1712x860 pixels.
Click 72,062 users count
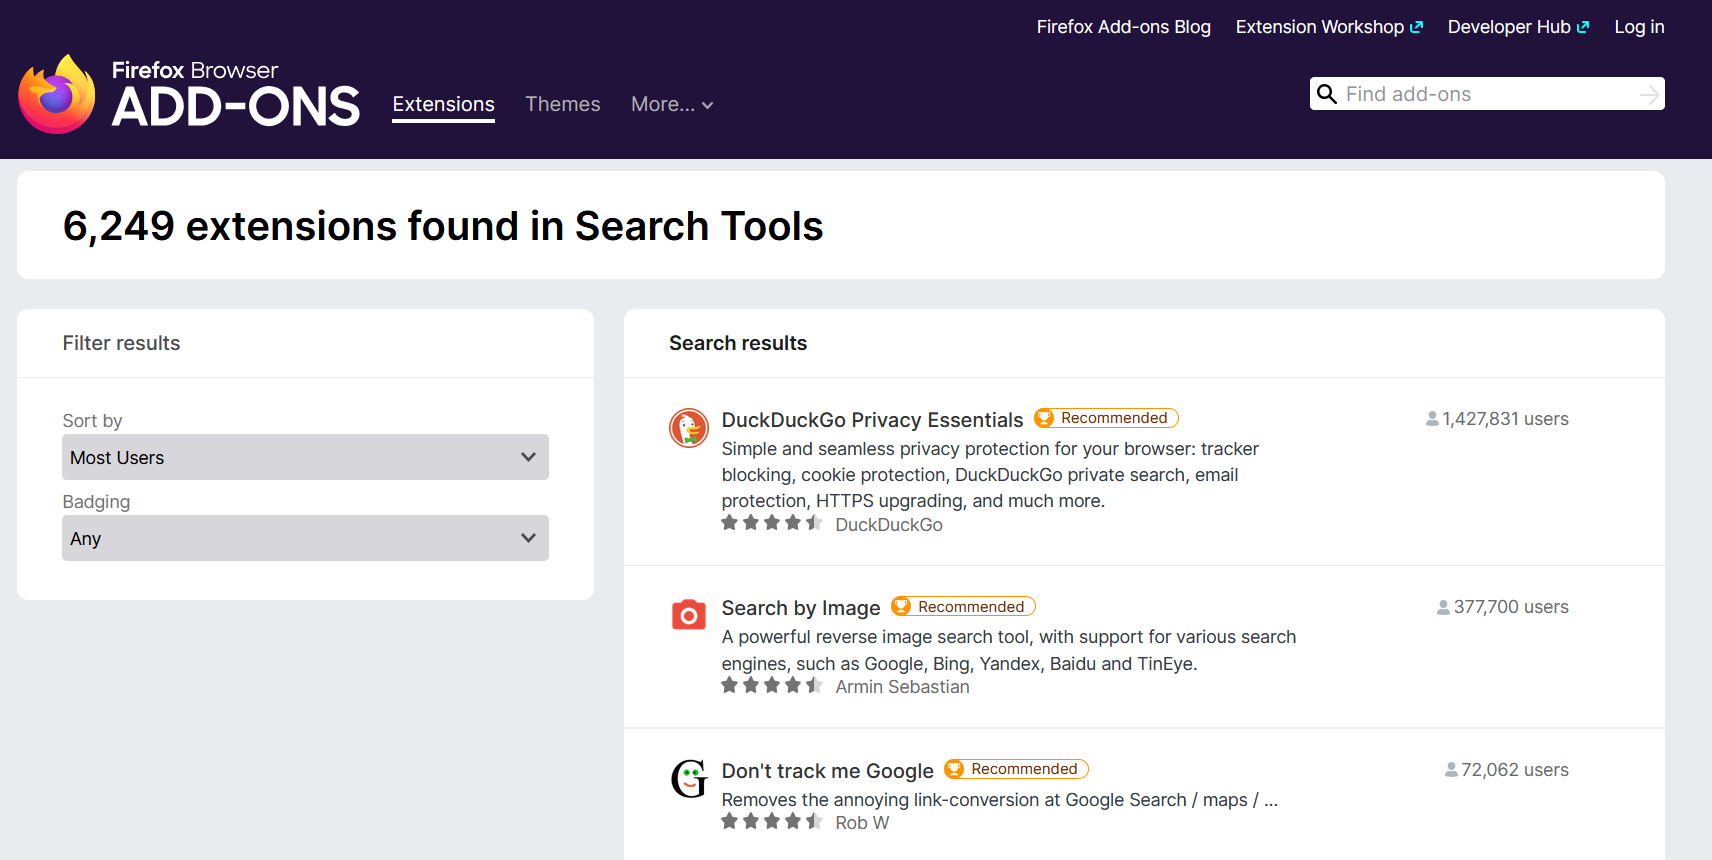point(1515,770)
